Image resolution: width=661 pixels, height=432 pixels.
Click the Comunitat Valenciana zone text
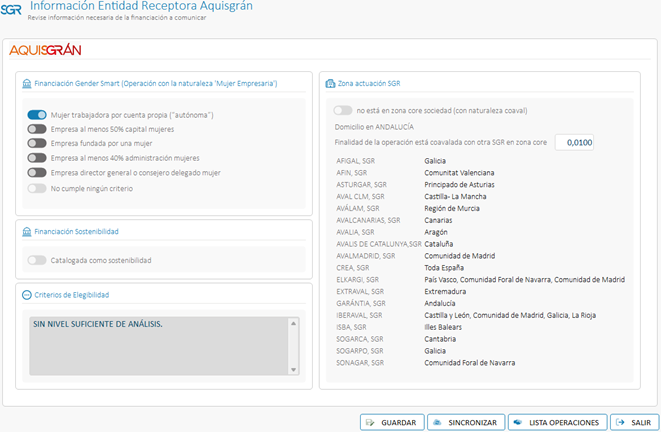459,173
